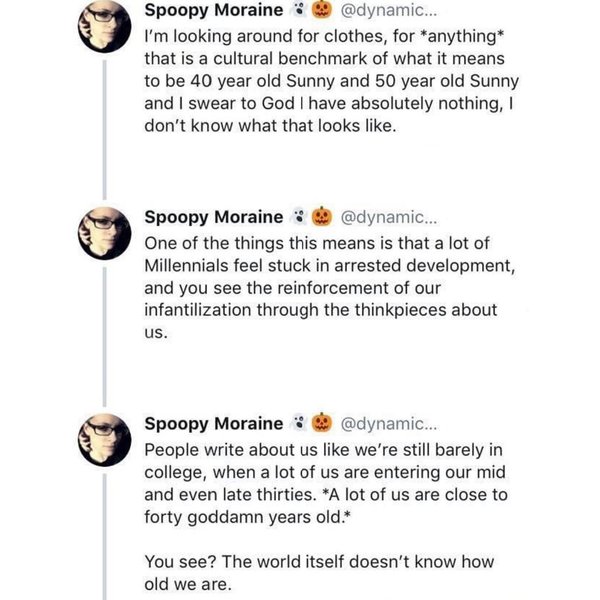Click Spoopy Moraine name on the Millennials tweet
The width and height of the screenshot is (600, 600).
pos(213,216)
